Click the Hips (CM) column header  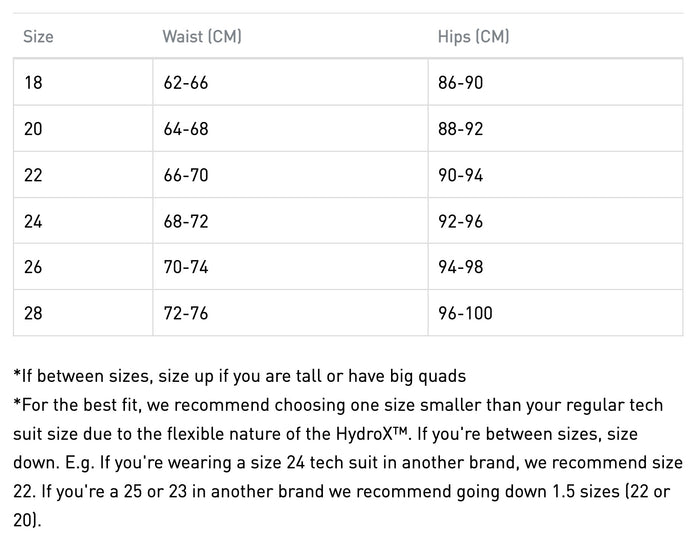click(473, 37)
